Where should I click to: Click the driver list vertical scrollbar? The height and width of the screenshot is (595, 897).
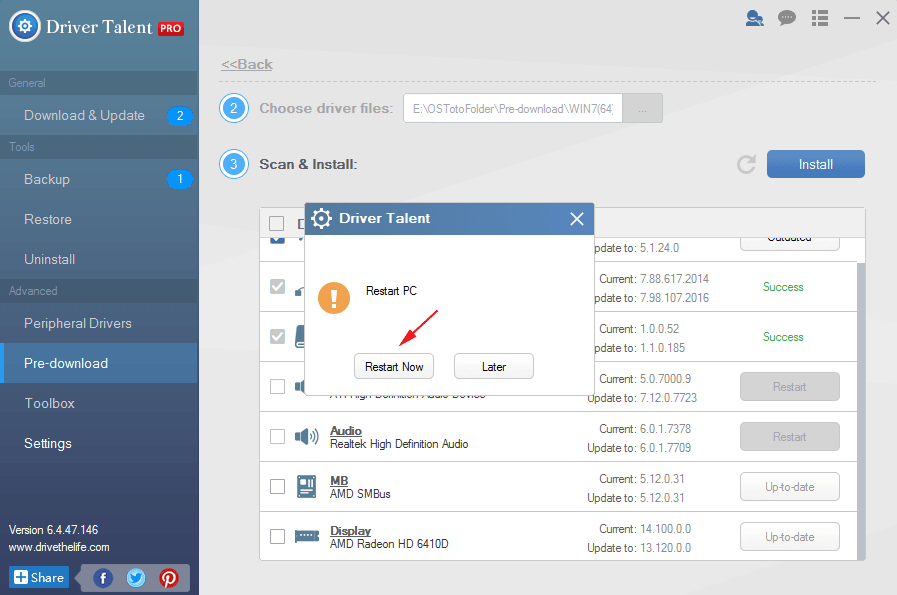click(x=861, y=411)
